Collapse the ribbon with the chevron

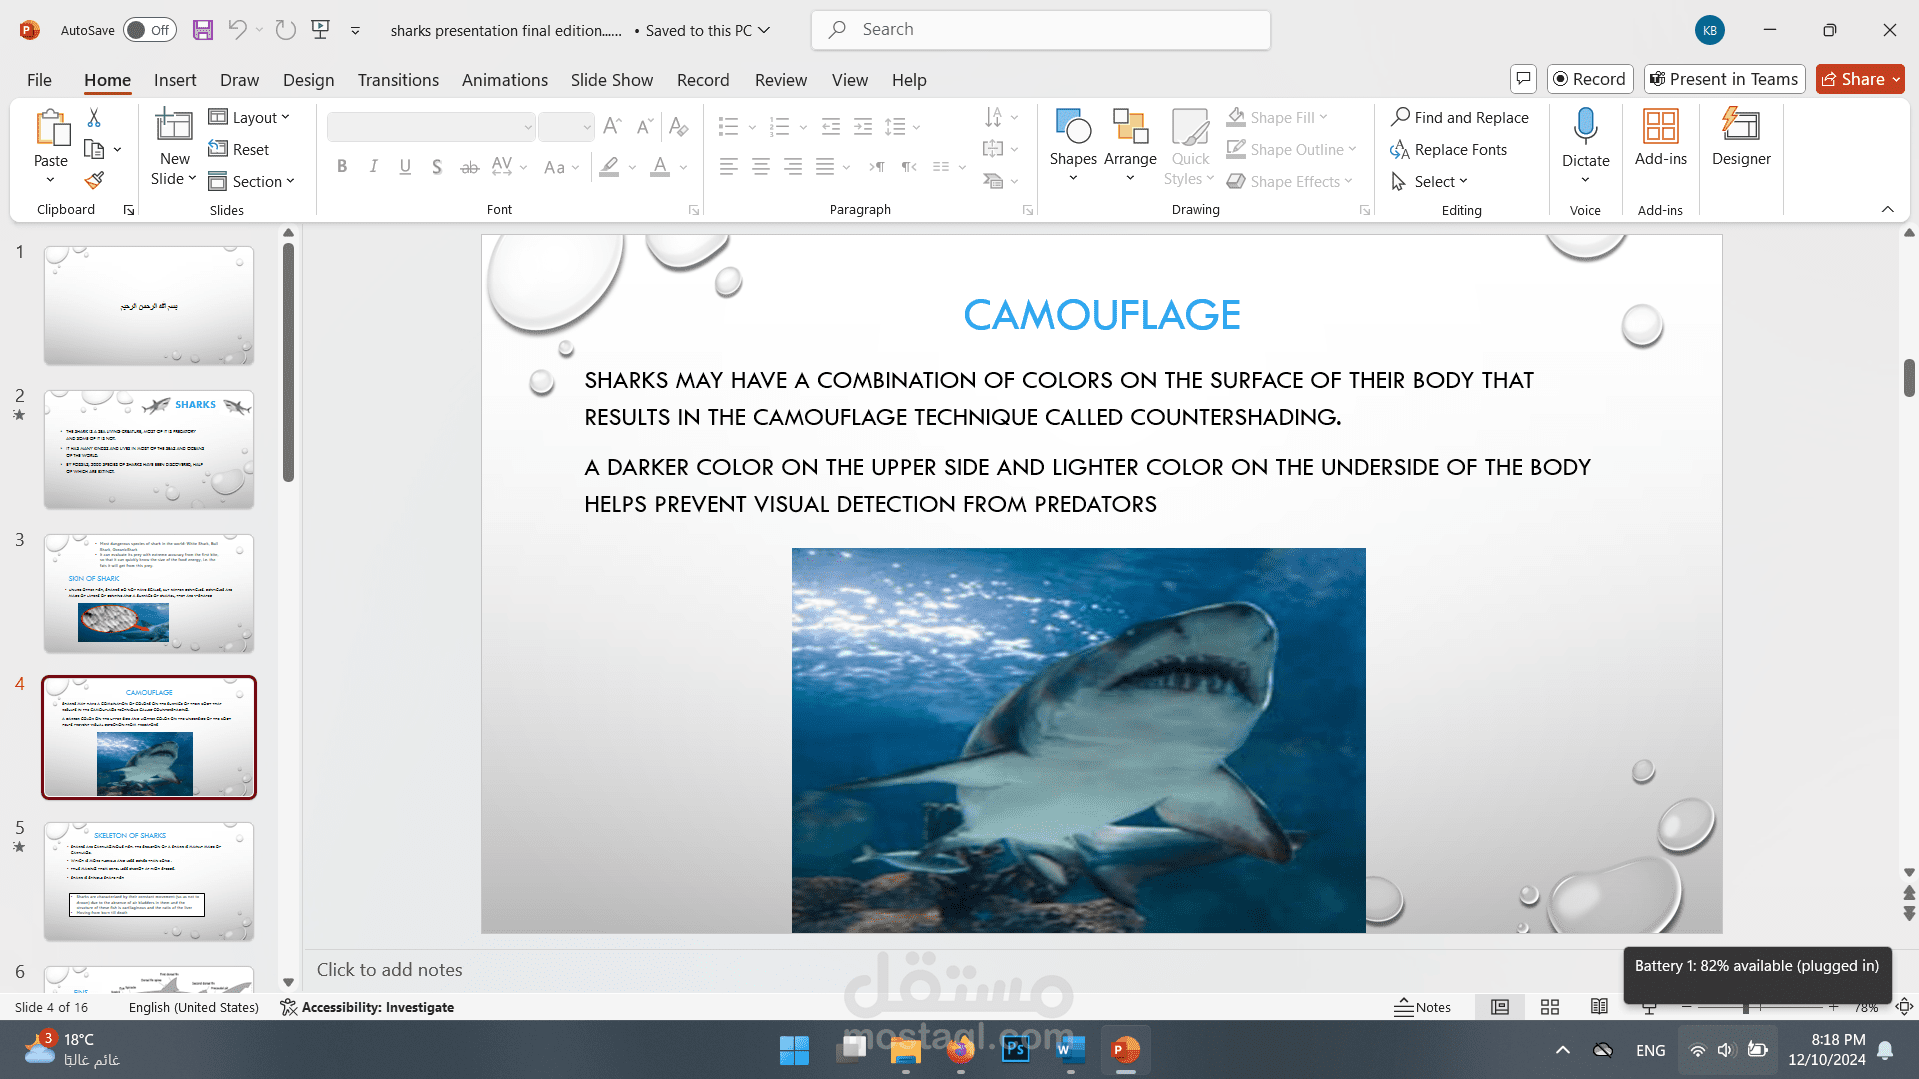(x=1887, y=209)
